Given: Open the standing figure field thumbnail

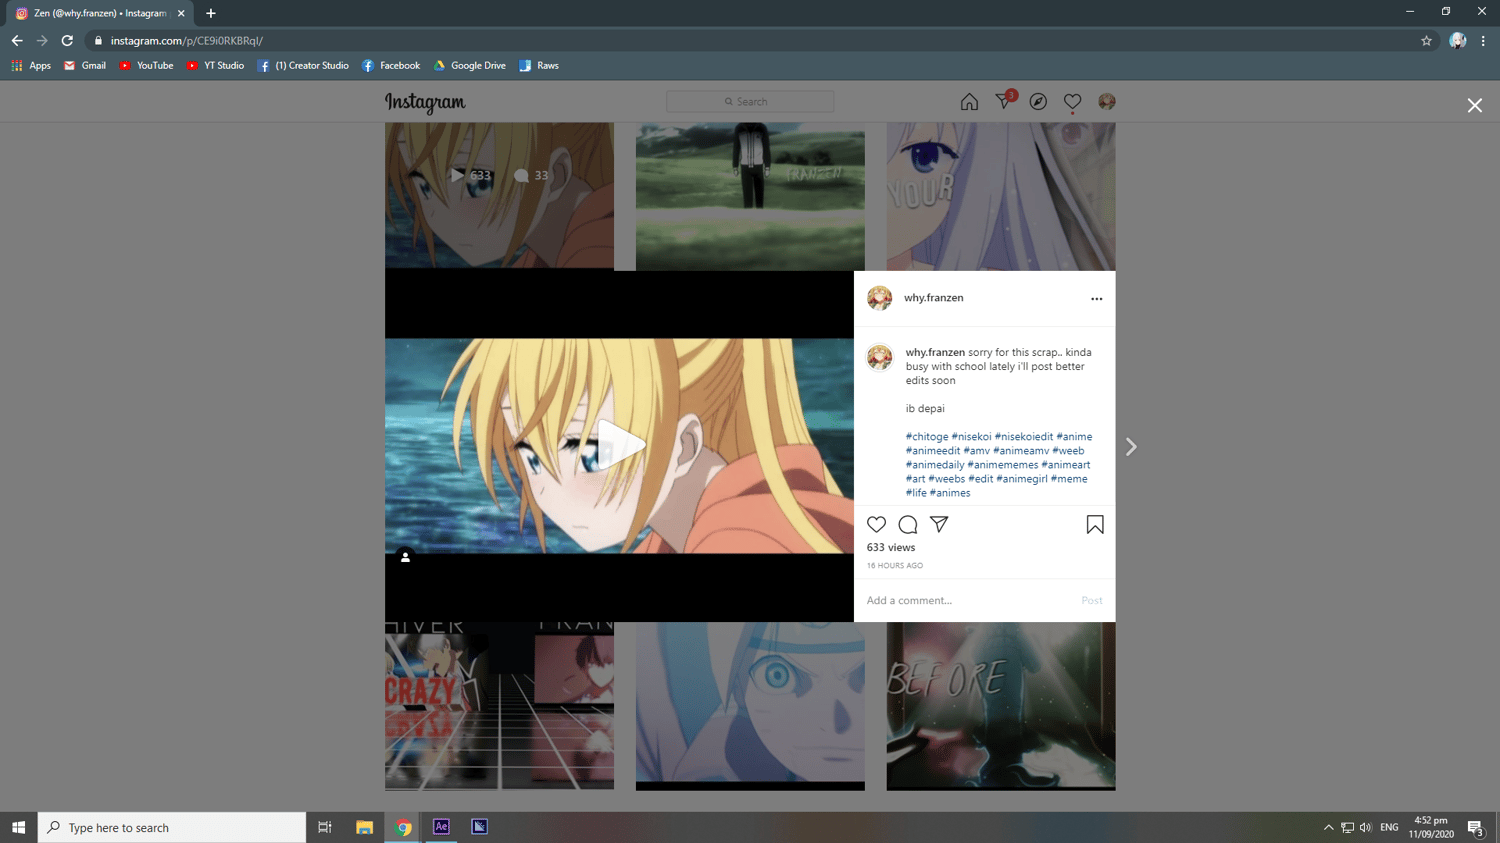Looking at the screenshot, I should [x=750, y=196].
